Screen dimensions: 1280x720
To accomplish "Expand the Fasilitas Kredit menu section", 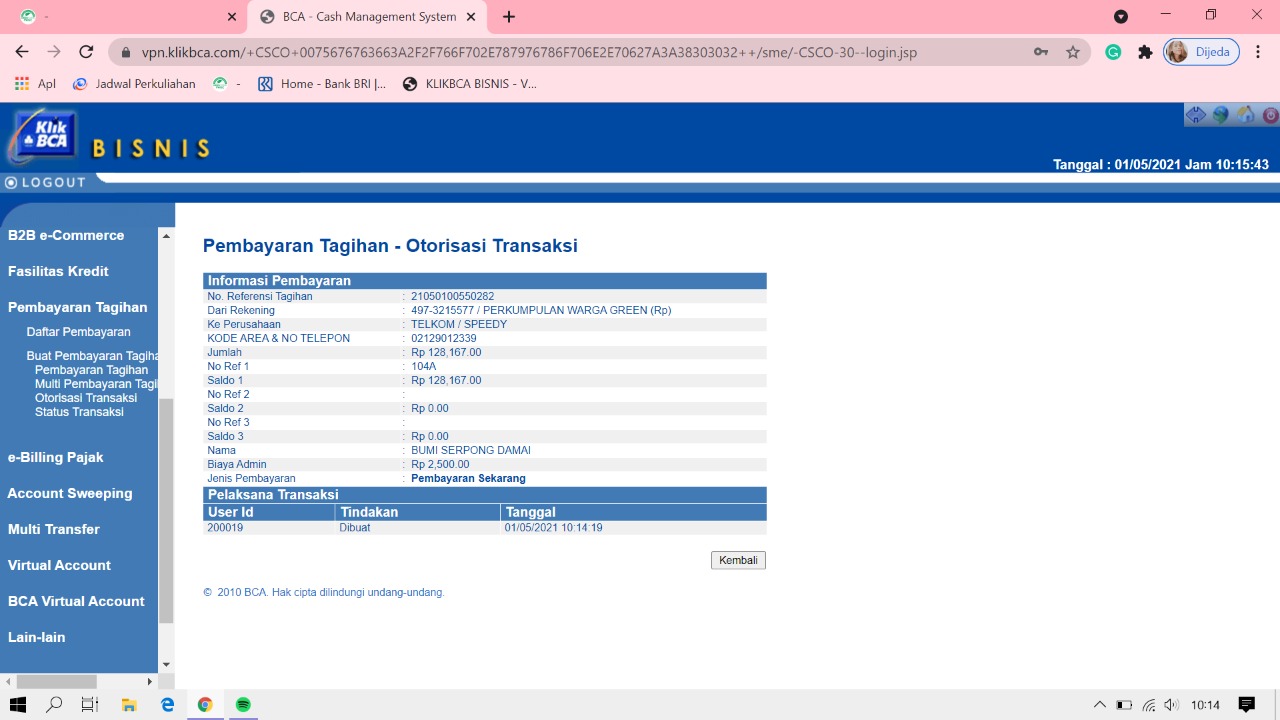I will pyautogui.click(x=58, y=271).
